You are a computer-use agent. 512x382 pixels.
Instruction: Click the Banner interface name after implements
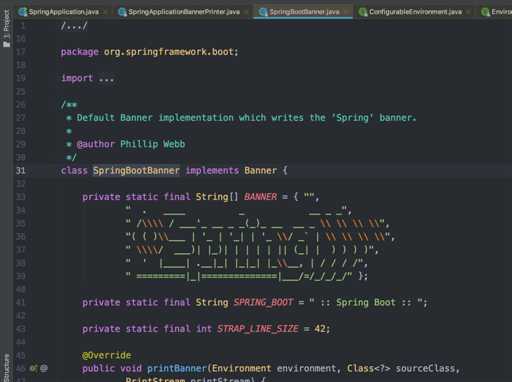click(x=260, y=171)
